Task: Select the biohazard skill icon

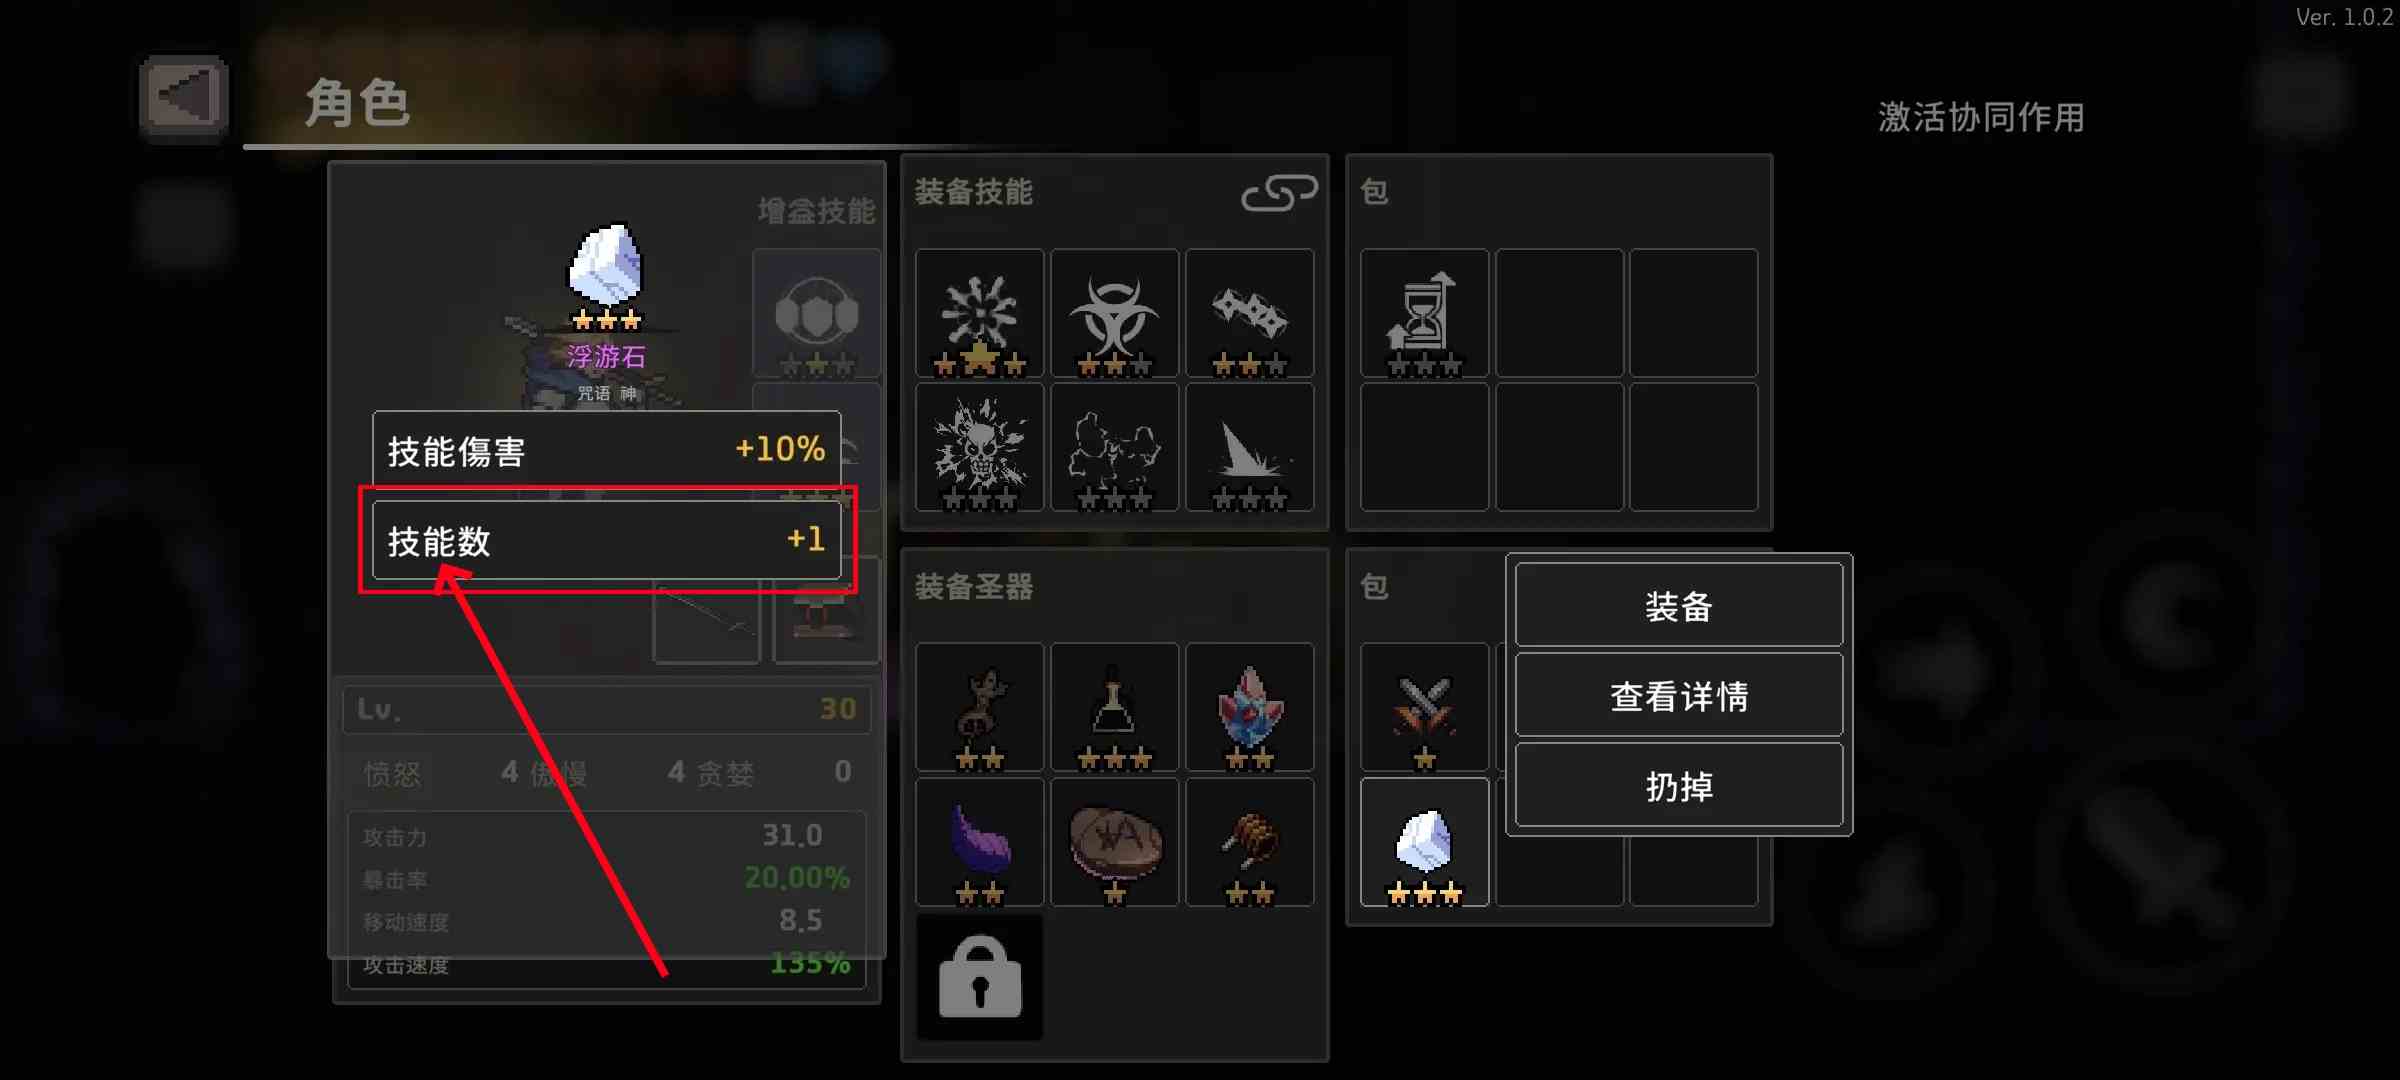Action: pos(1114,313)
